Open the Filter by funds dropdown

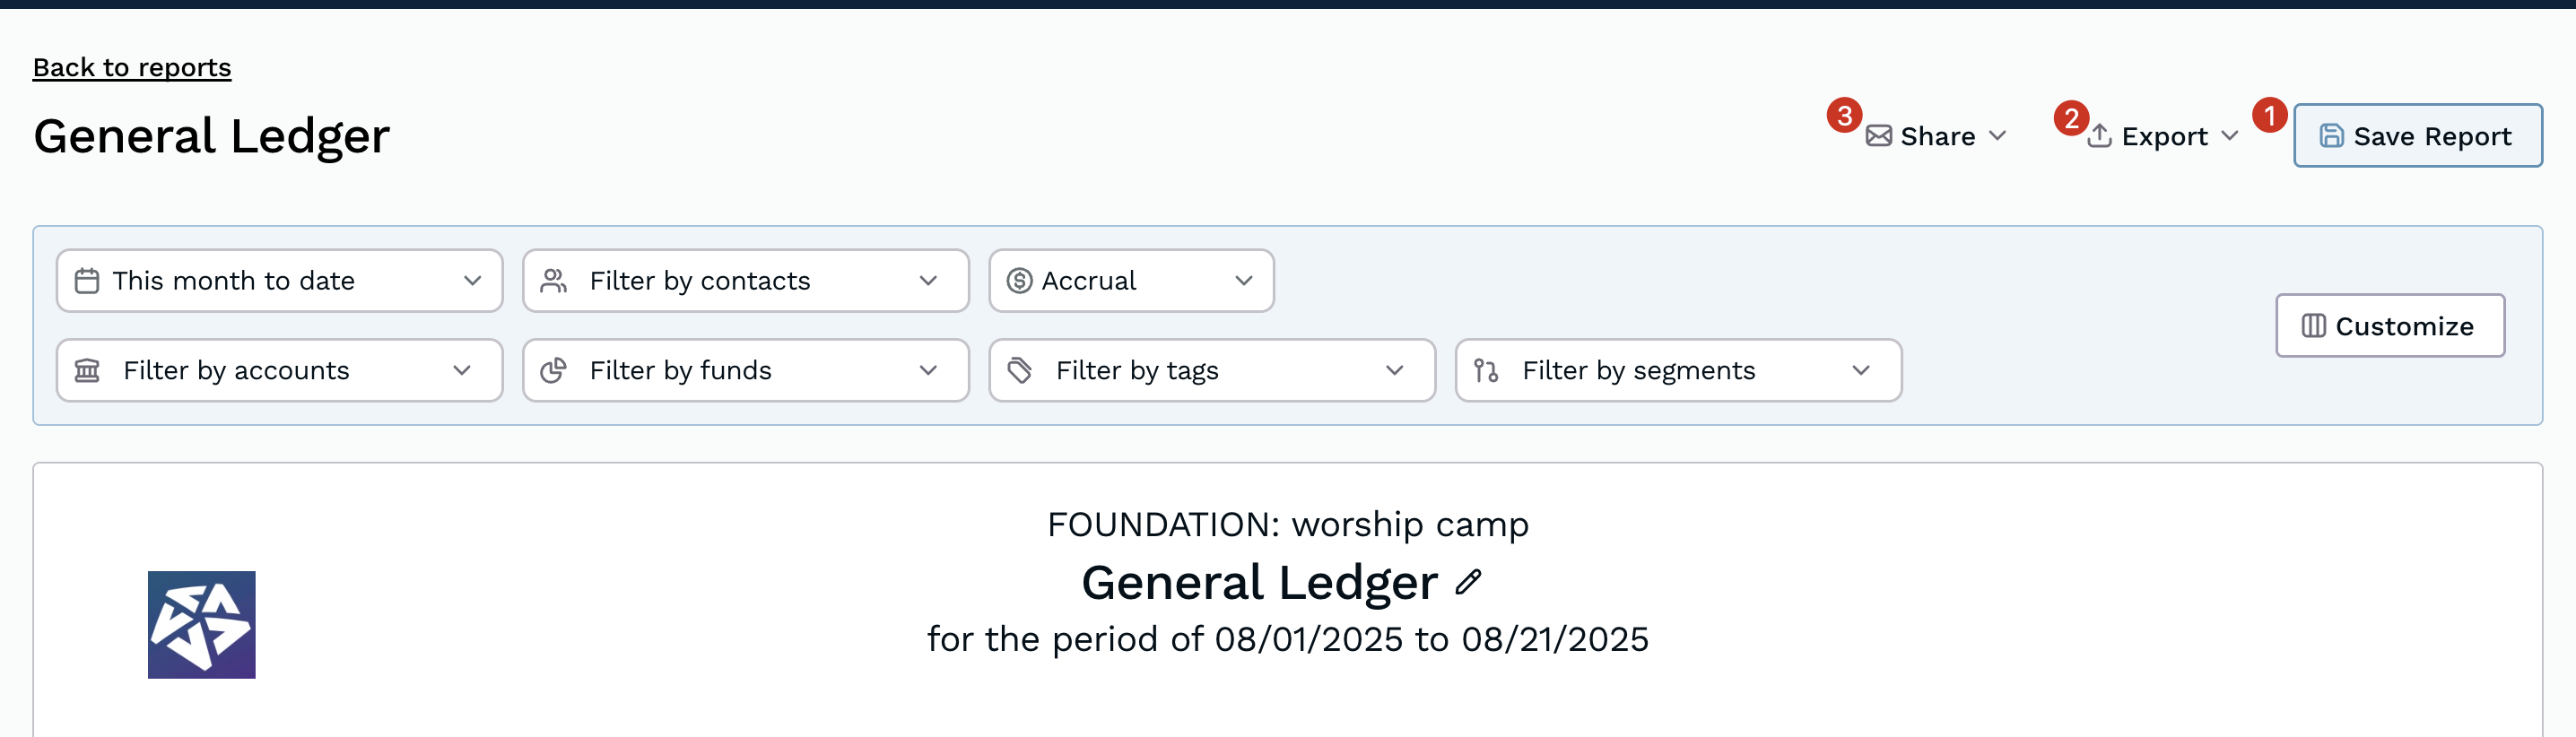pyautogui.click(x=745, y=371)
